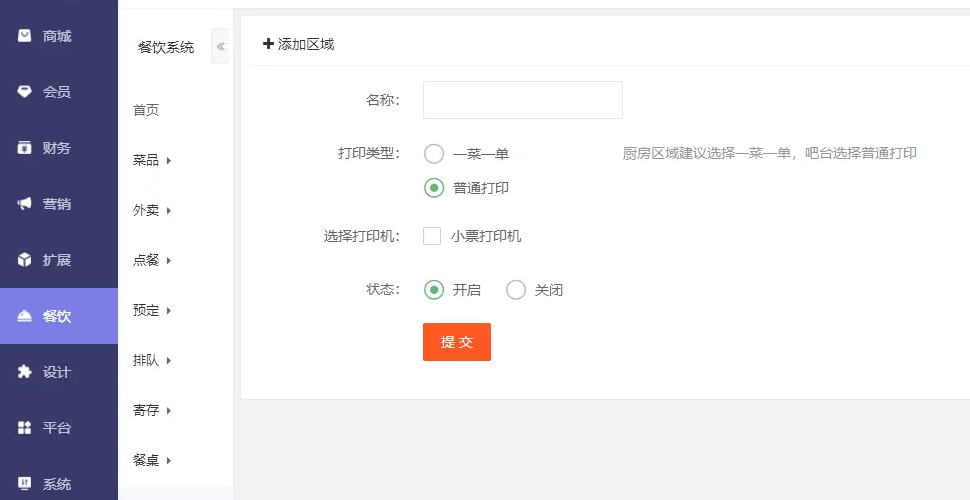Click the 扩展 cube icon
Image resolution: width=970 pixels, height=500 pixels.
tap(24, 260)
